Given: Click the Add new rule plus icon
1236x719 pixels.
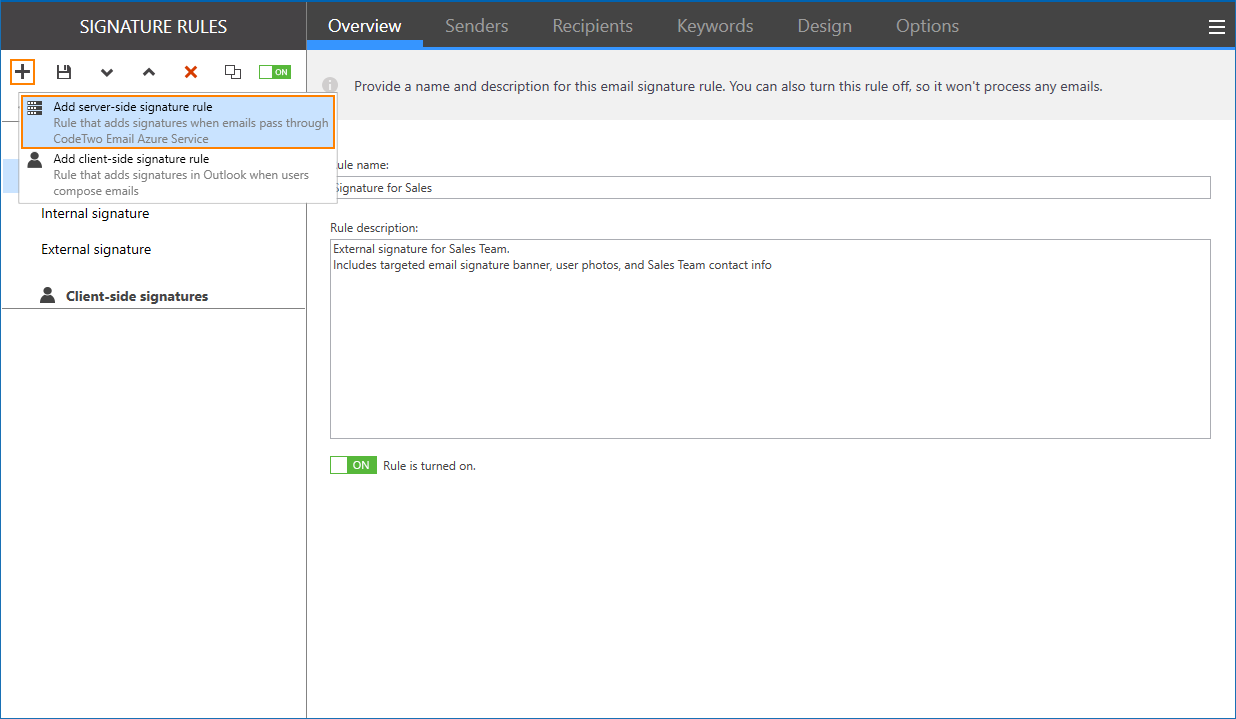Looking at the screenshot, I should [22, 71].
